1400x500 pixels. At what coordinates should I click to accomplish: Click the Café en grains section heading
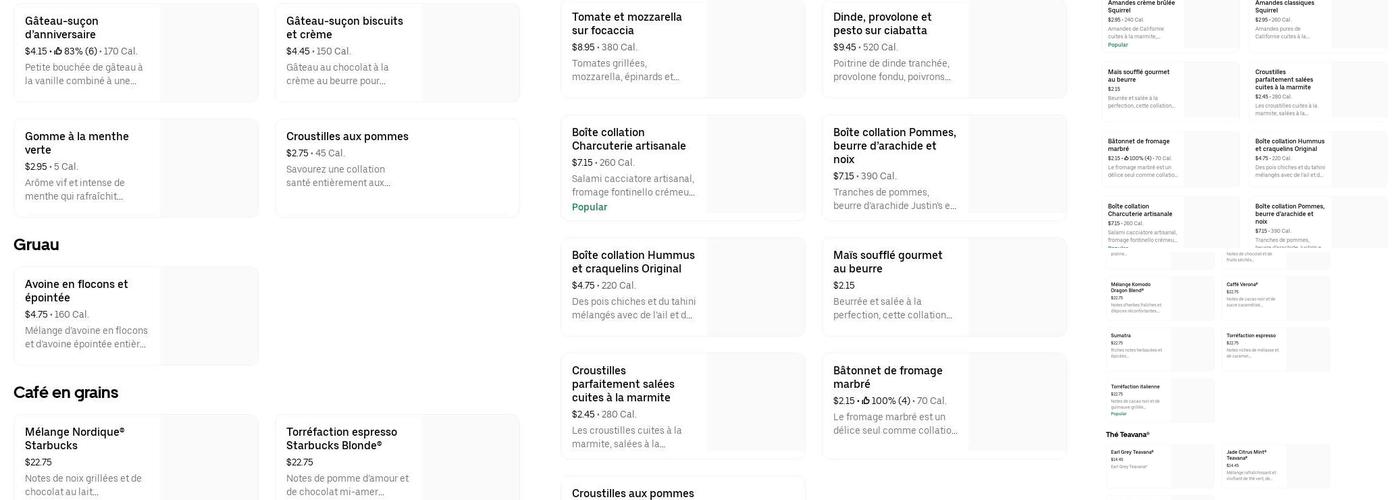(x=66, y=393)
